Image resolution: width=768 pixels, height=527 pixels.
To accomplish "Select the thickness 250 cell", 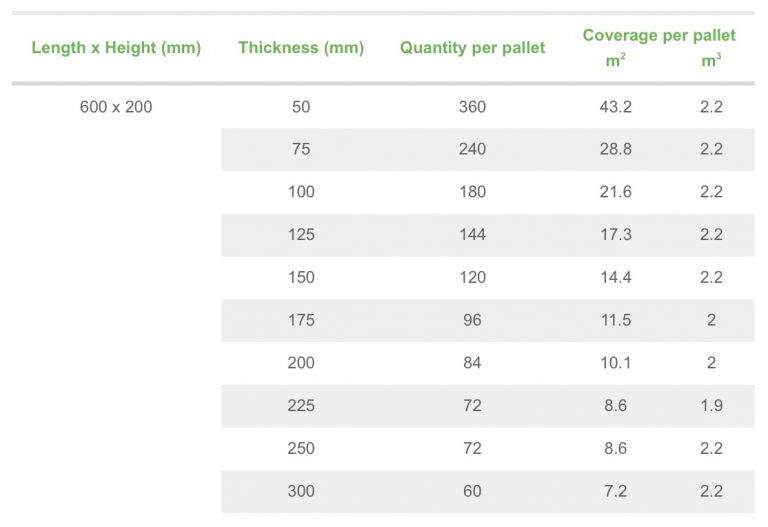I will click(x=301, y=448).
